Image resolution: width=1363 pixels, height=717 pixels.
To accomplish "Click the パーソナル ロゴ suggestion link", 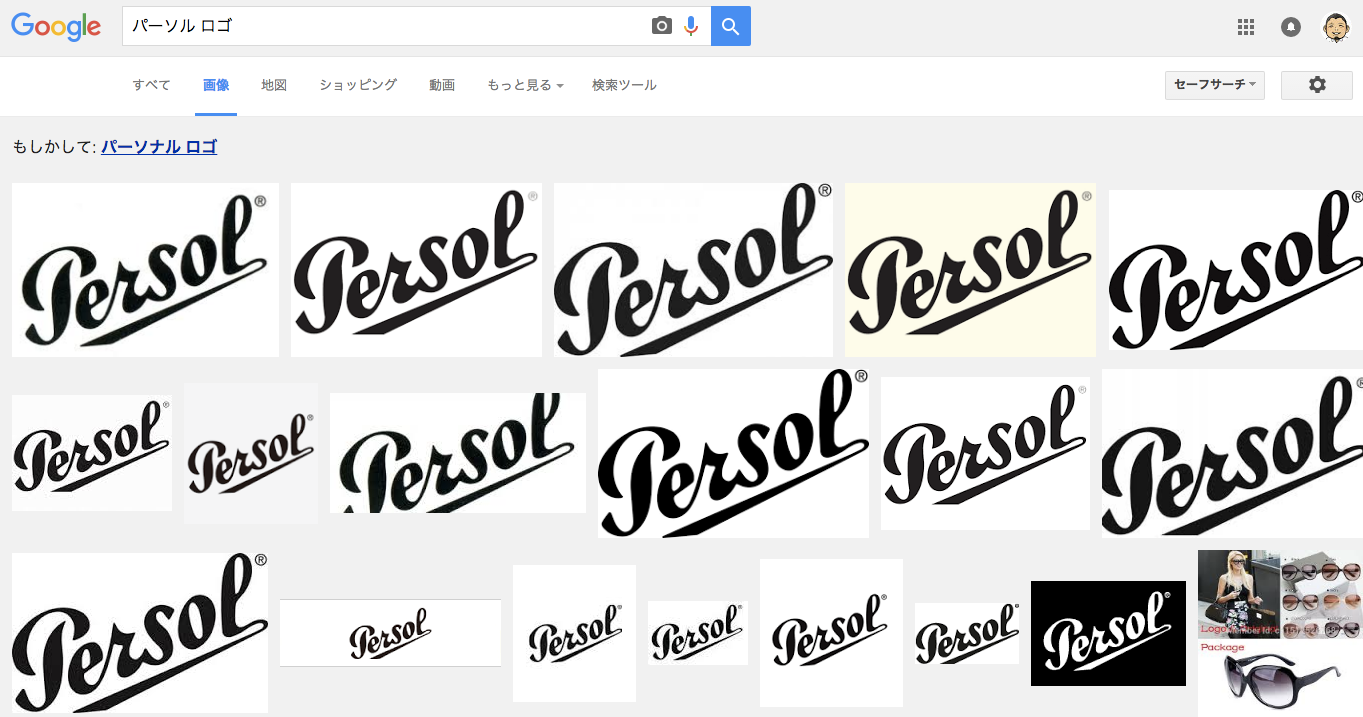I will tap(159, 147).
